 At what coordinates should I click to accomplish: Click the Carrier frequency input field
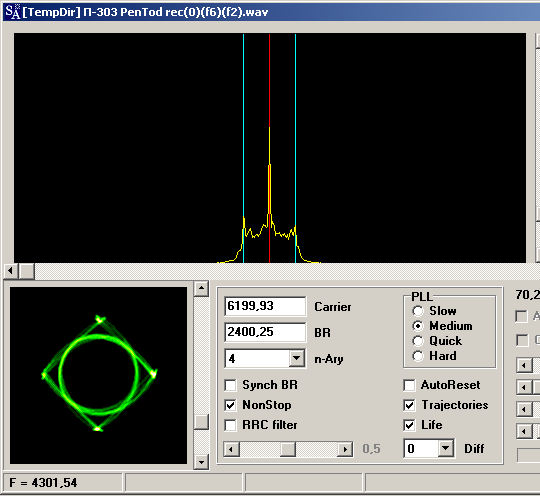[265, 306]
